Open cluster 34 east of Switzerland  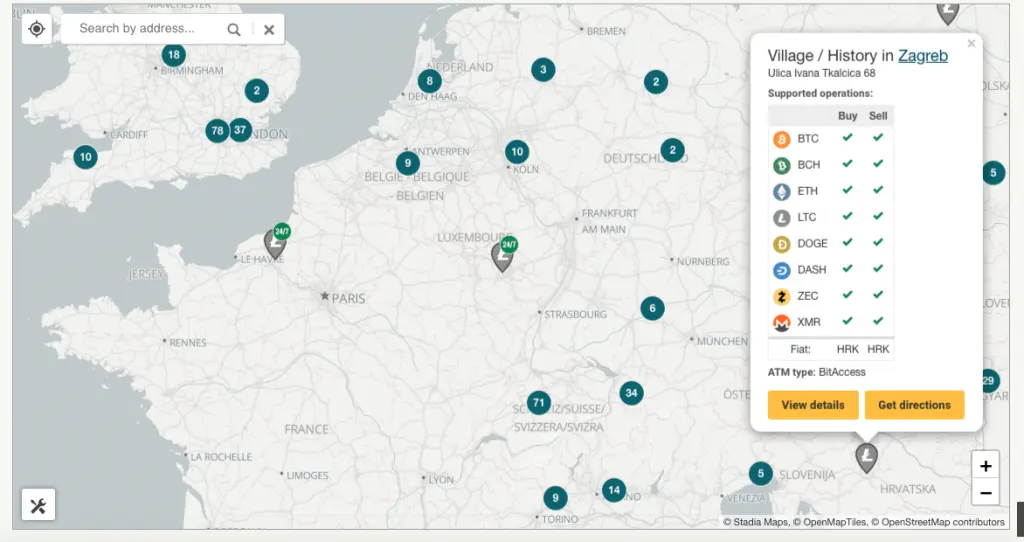pos(632,392)
